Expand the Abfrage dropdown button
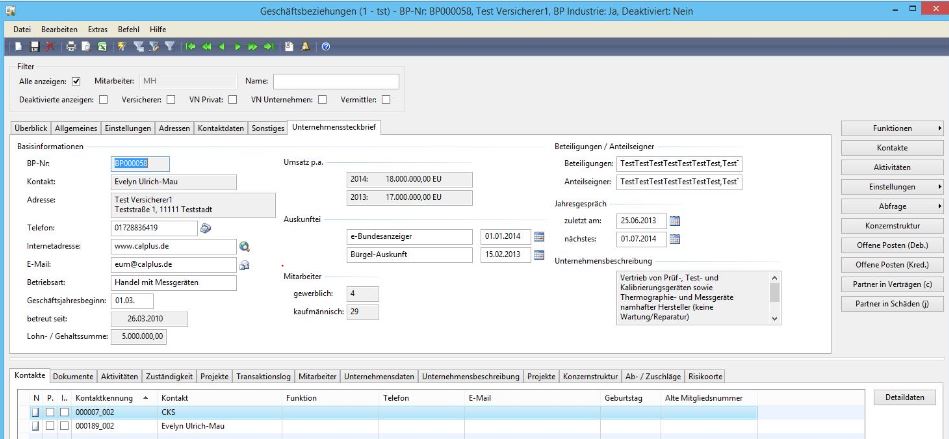Image resolution: width=949 pixels, height=439 pixels. tap(892, 206)
